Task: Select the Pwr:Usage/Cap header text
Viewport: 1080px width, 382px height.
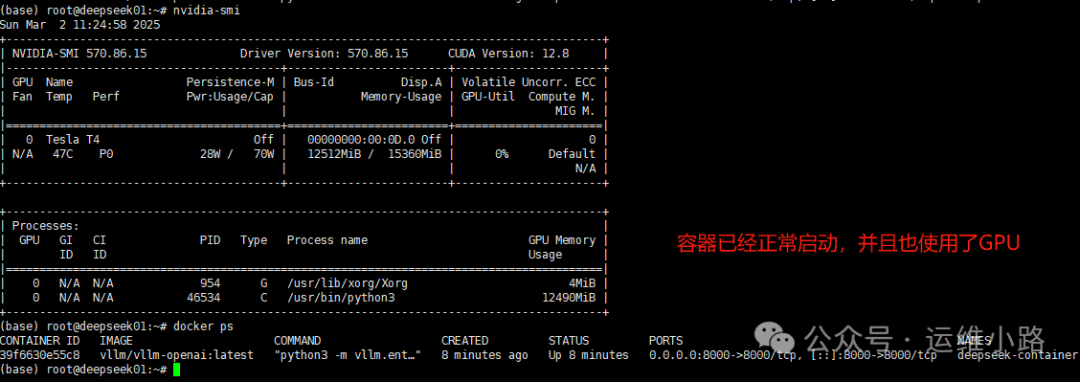Action: click(230, 97)
